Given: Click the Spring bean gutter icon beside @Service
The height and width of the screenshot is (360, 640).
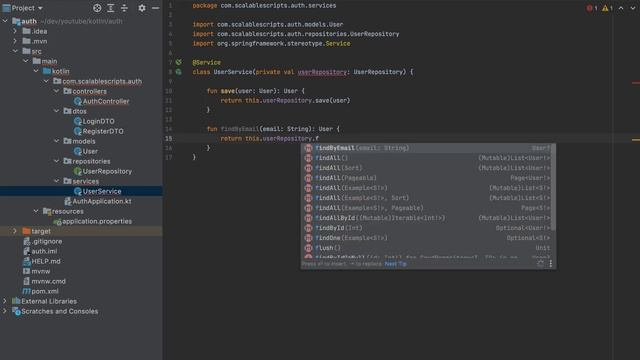Looking at the screenshot, I should click(x=178, y=62).
